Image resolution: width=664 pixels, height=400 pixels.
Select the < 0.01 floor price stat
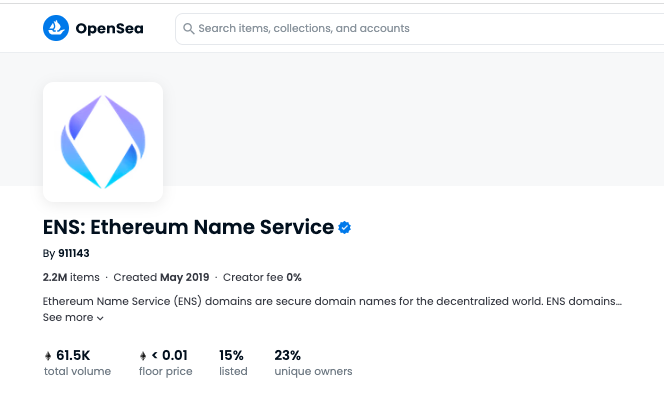pyautogui.click(x=166, y=363)
